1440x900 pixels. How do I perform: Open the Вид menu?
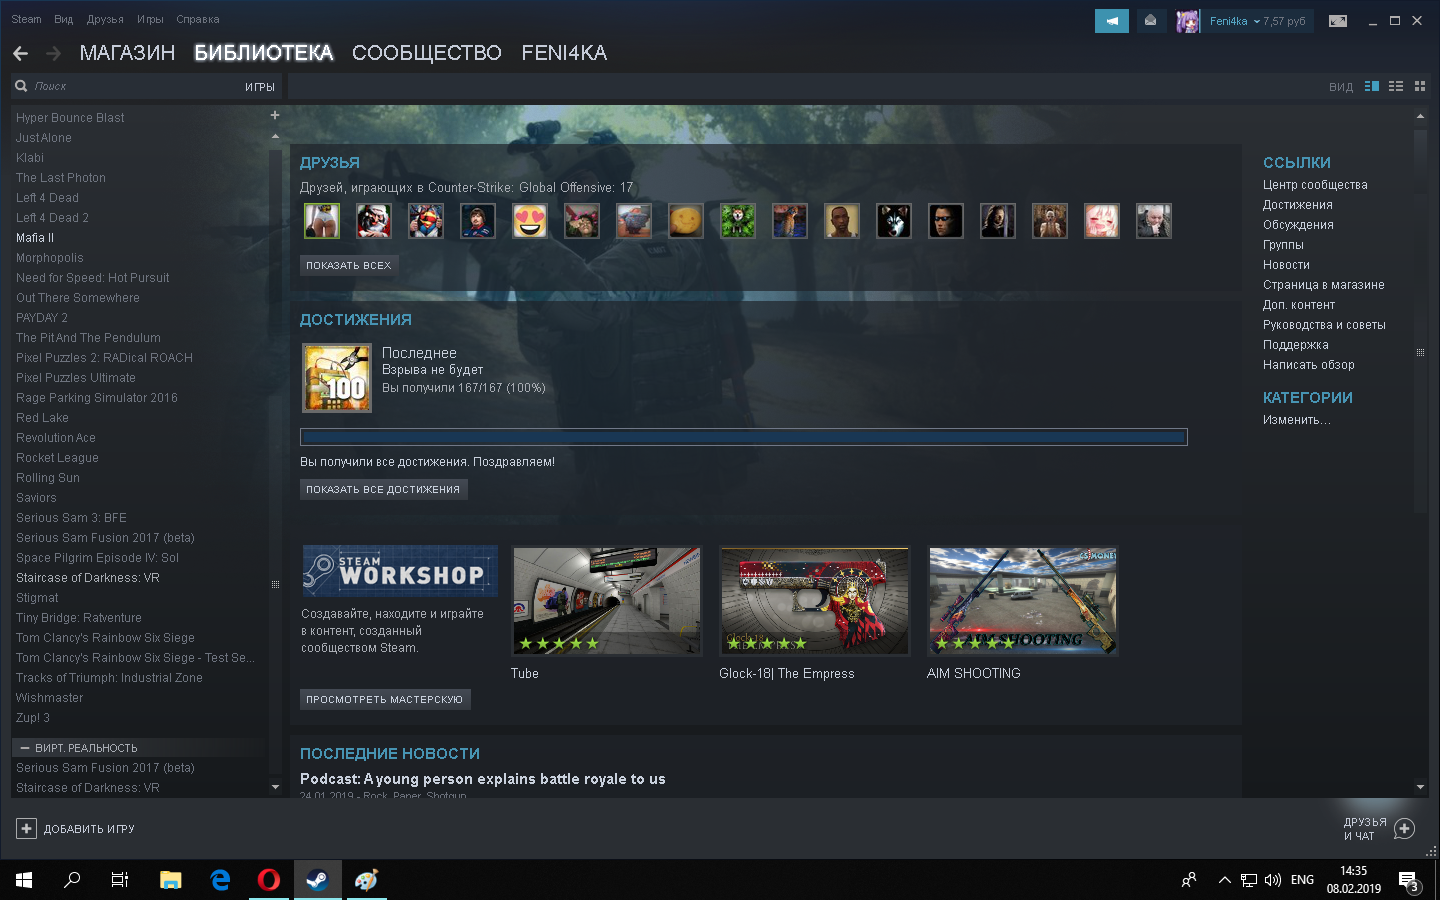[64, 19]
